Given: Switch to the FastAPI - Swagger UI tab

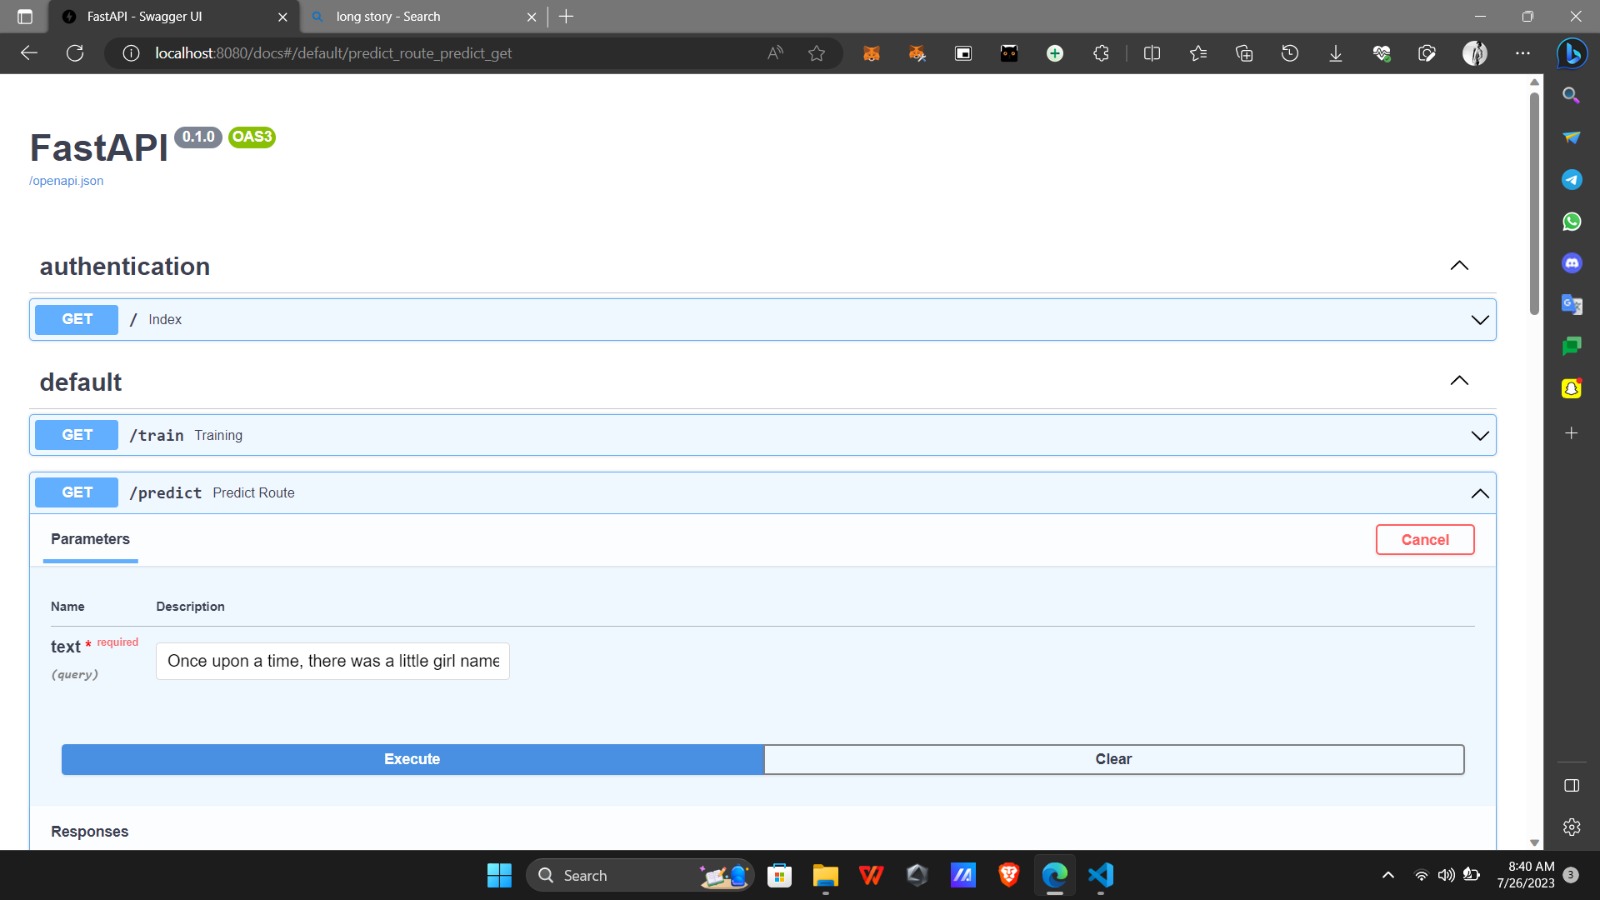Looking at the screenshot, I should (175, 17).
